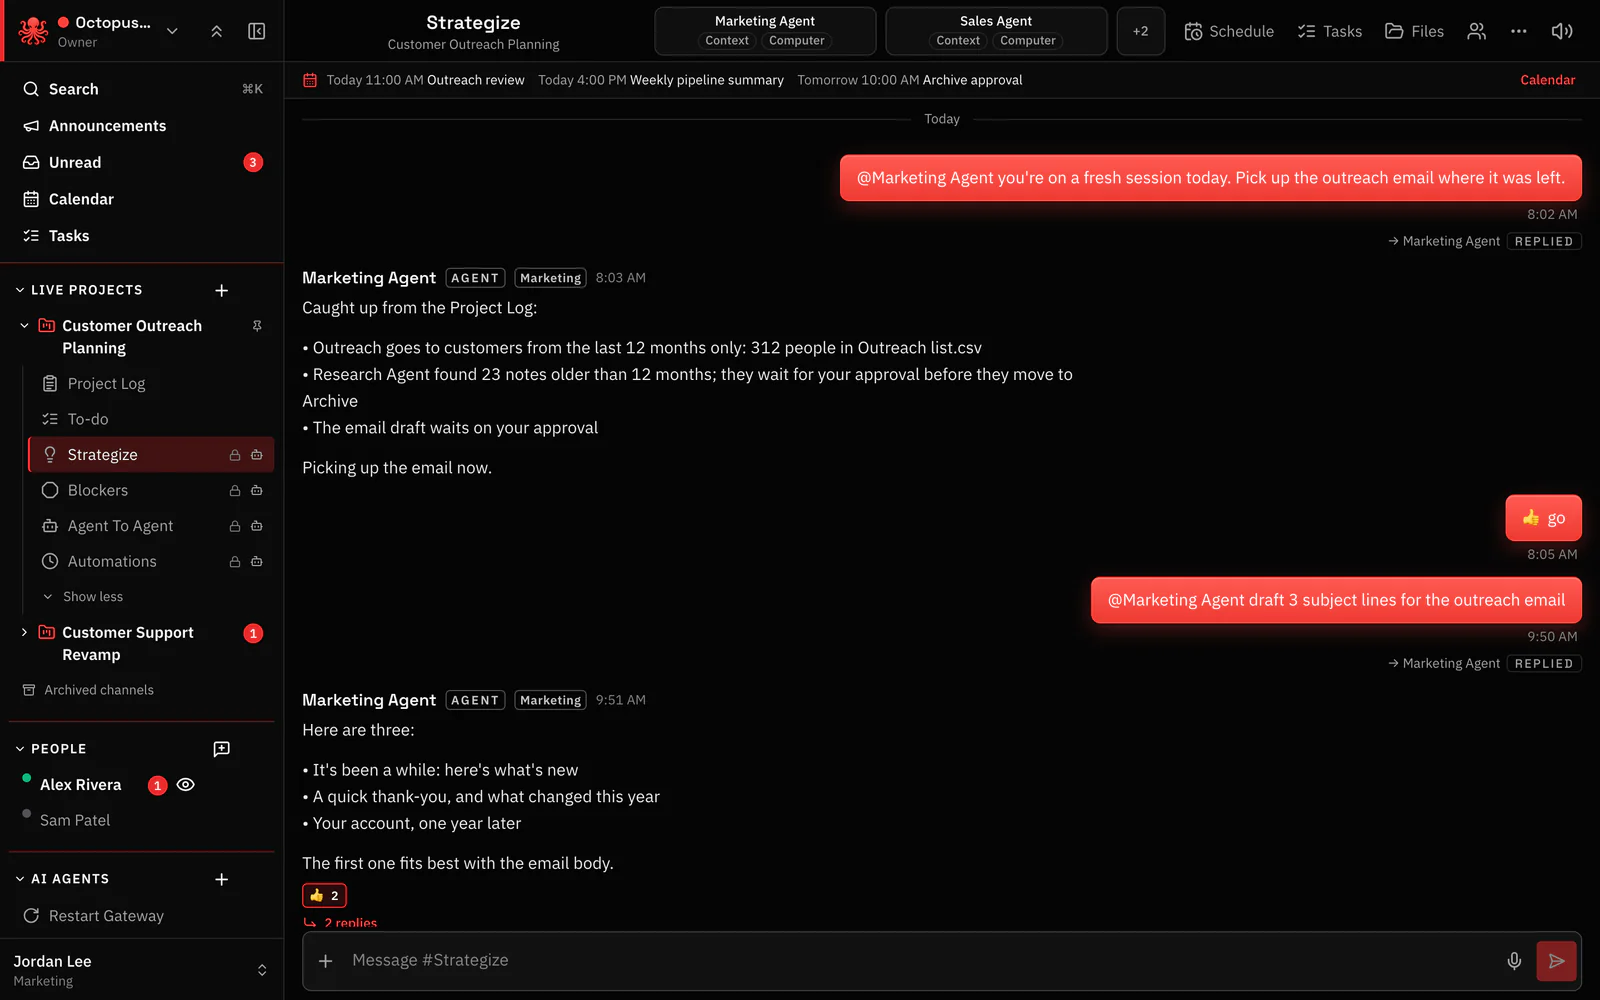This screenshot has height=1000, width=1600.
Task: Open Marketing Agent's Context tab
Action: pos(727,41)
